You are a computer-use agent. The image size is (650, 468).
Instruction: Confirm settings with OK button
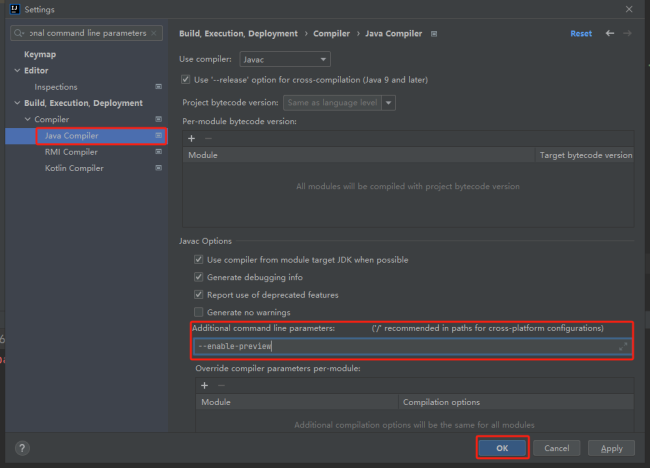pos(502,448)
